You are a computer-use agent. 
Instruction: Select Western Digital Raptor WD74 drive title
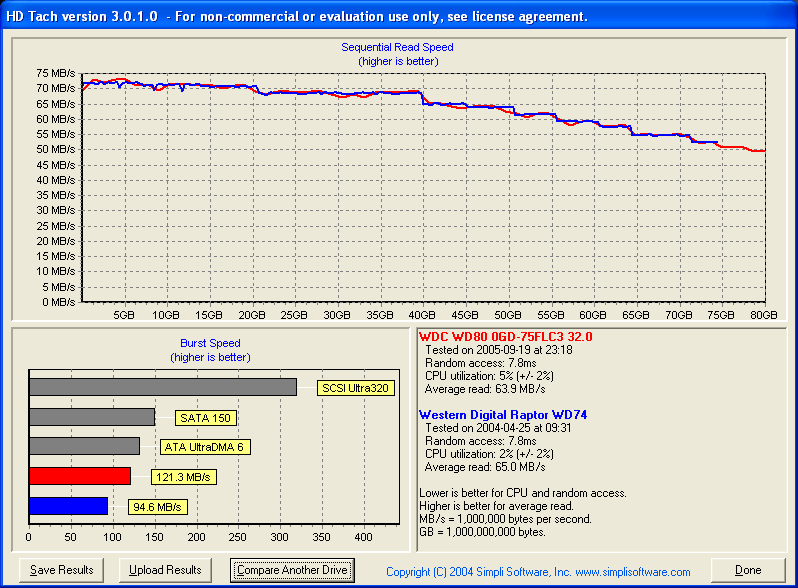503,414
